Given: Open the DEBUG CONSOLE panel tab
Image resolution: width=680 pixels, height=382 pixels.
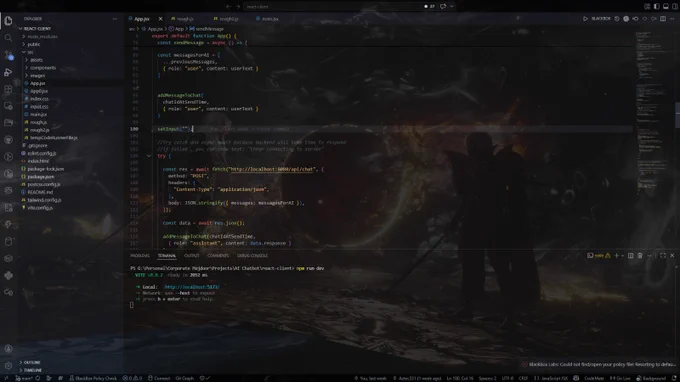Looking at the screenshot, I should pyautogui.click(x=252, y=256).
